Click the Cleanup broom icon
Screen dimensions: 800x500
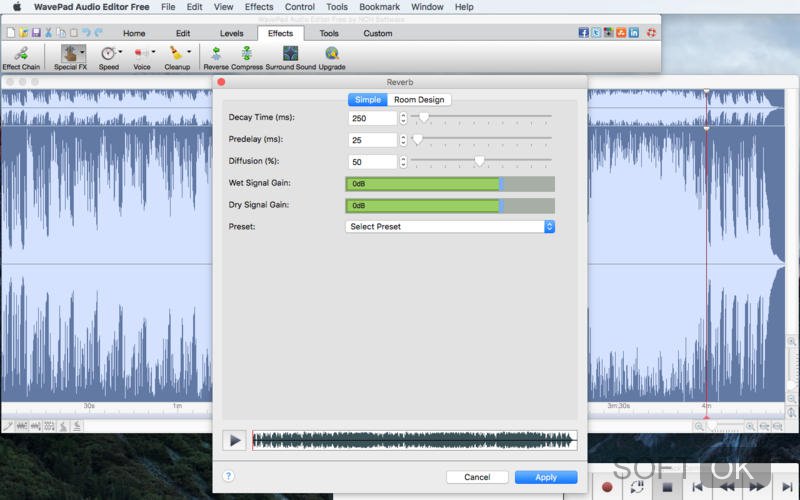[x=176, y=53]
